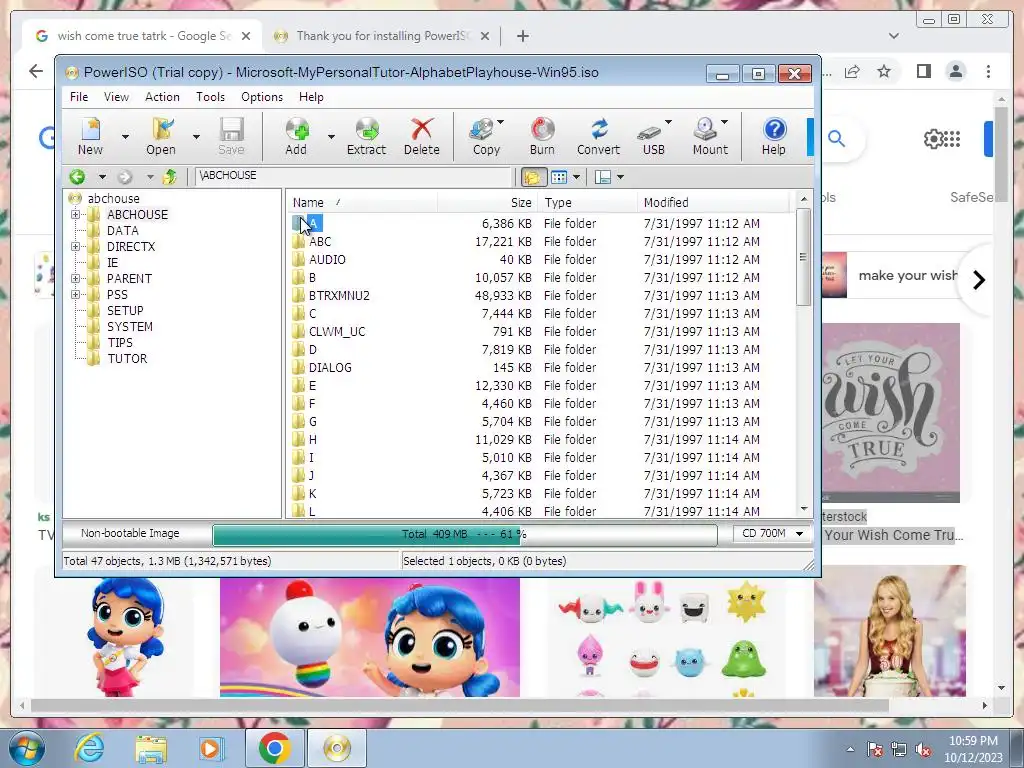Viewport: 1024px width, 768px height.
Task: Click Chrome's share page icon
Action: tap(852, 71)
